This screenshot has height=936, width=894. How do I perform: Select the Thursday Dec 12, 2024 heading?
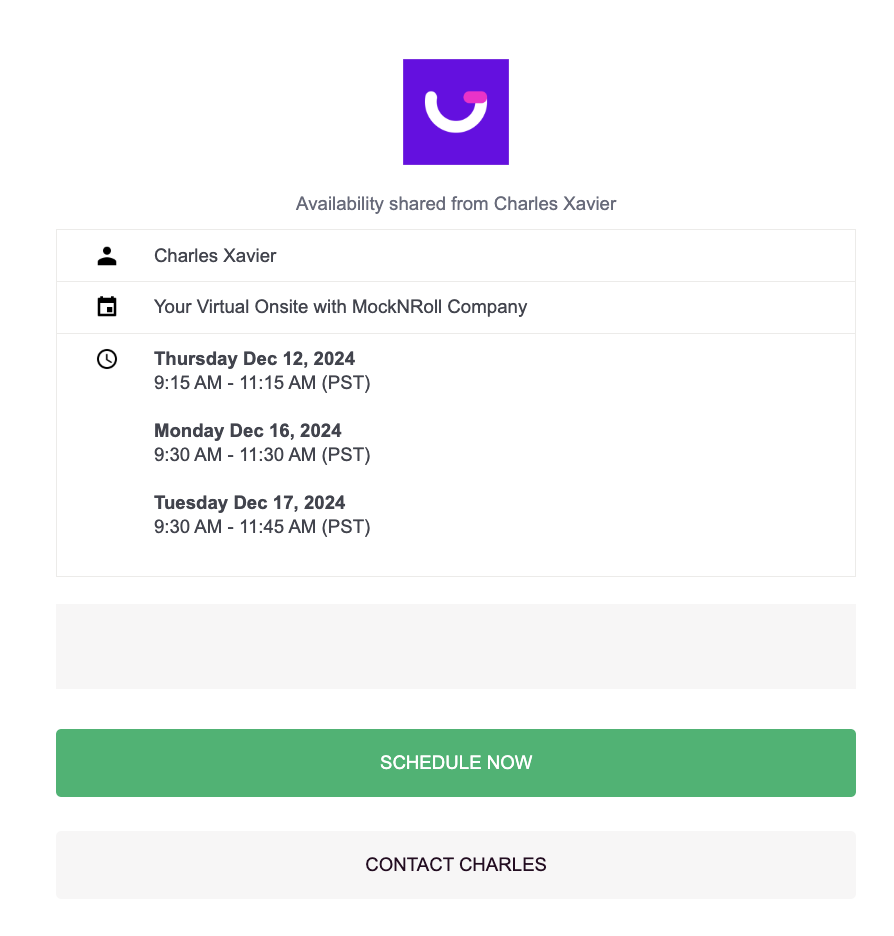click(x=254, y=359)
